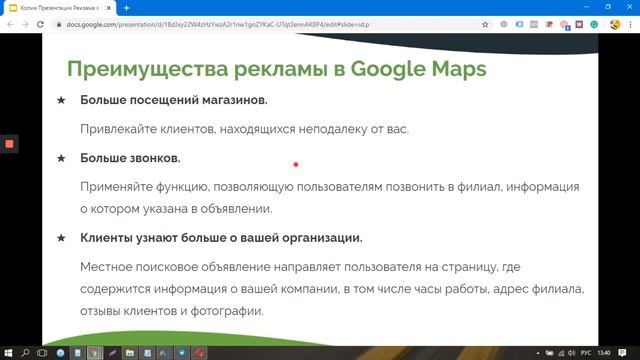The height and width of the screenshot is (360, 640).
Task: Open Telegram from the taskbar
Action: coord(182,353)
